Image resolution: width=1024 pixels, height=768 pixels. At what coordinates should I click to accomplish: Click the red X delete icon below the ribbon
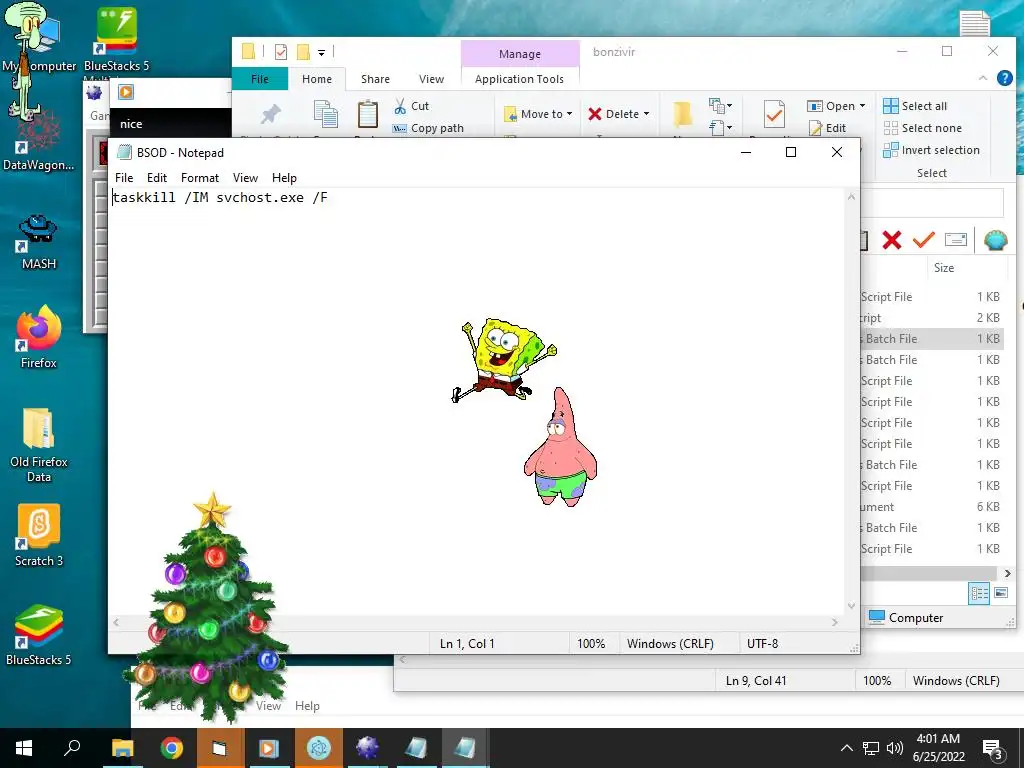[x=891, y=240]
